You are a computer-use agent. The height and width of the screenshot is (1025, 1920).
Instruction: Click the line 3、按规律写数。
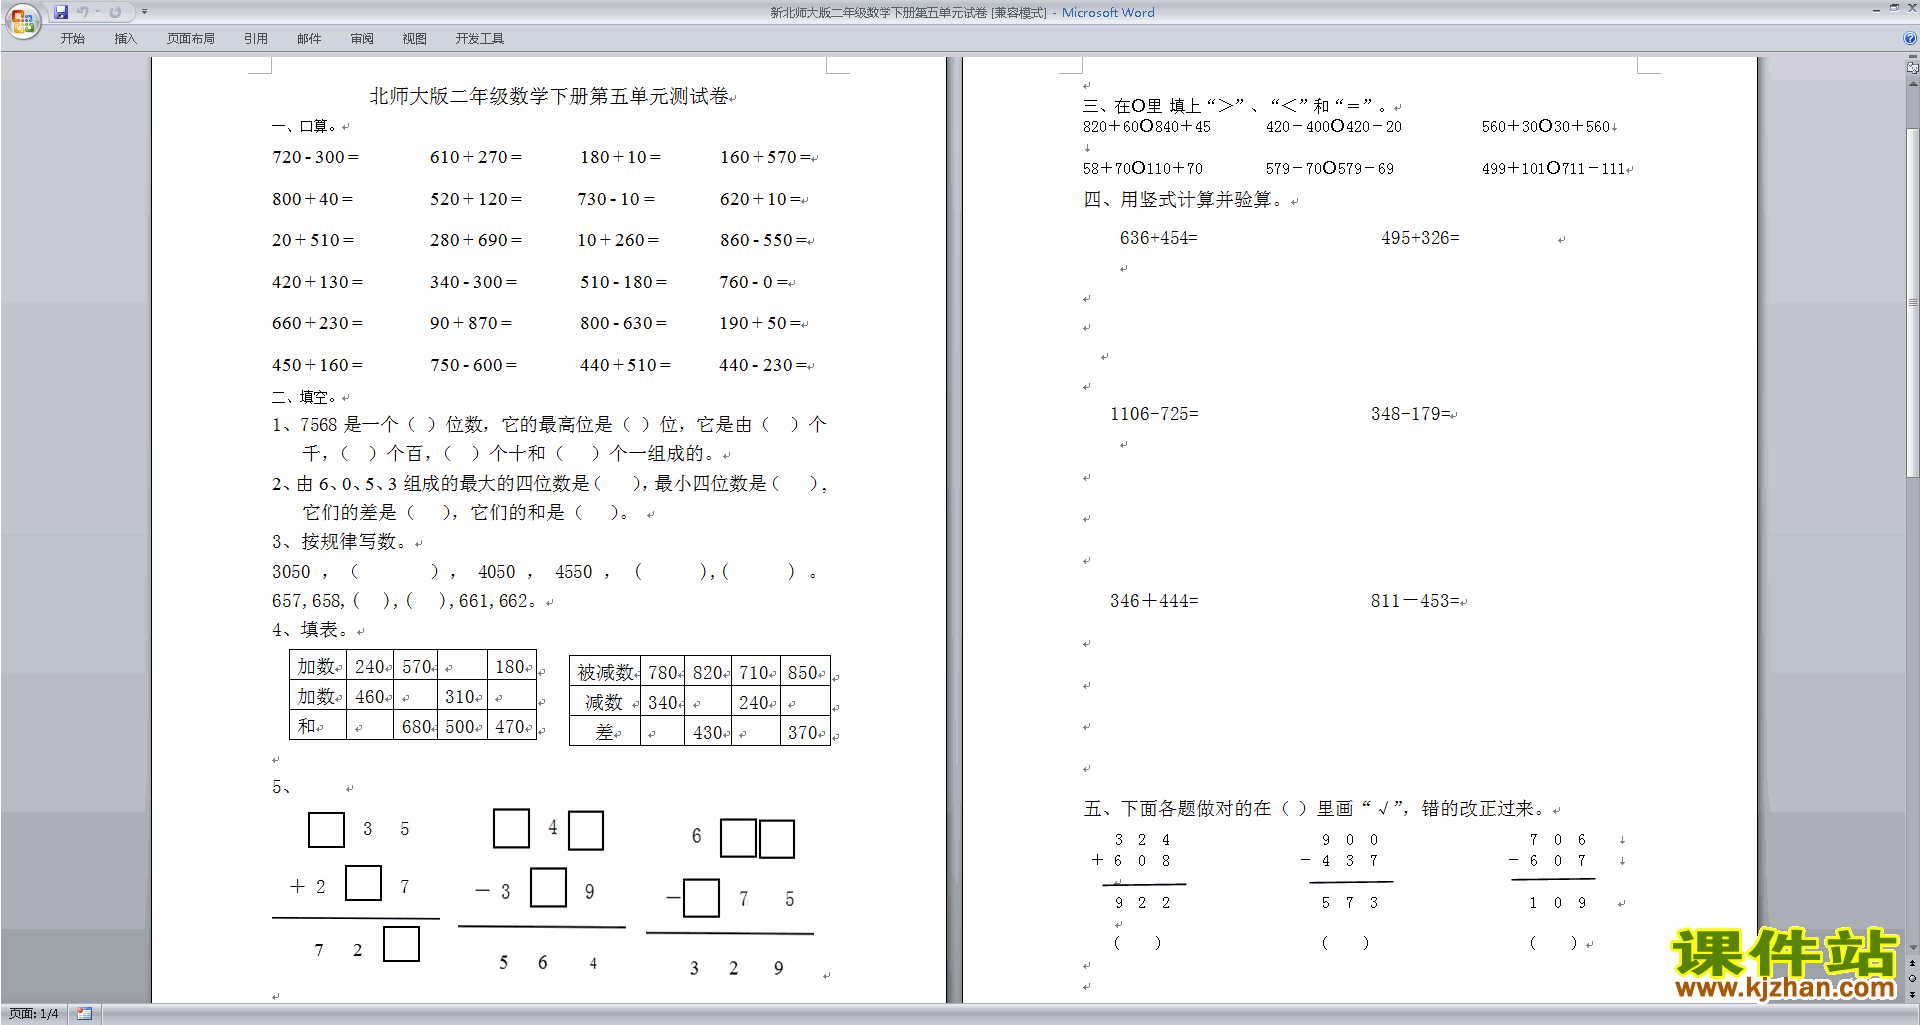coord(340,542)
